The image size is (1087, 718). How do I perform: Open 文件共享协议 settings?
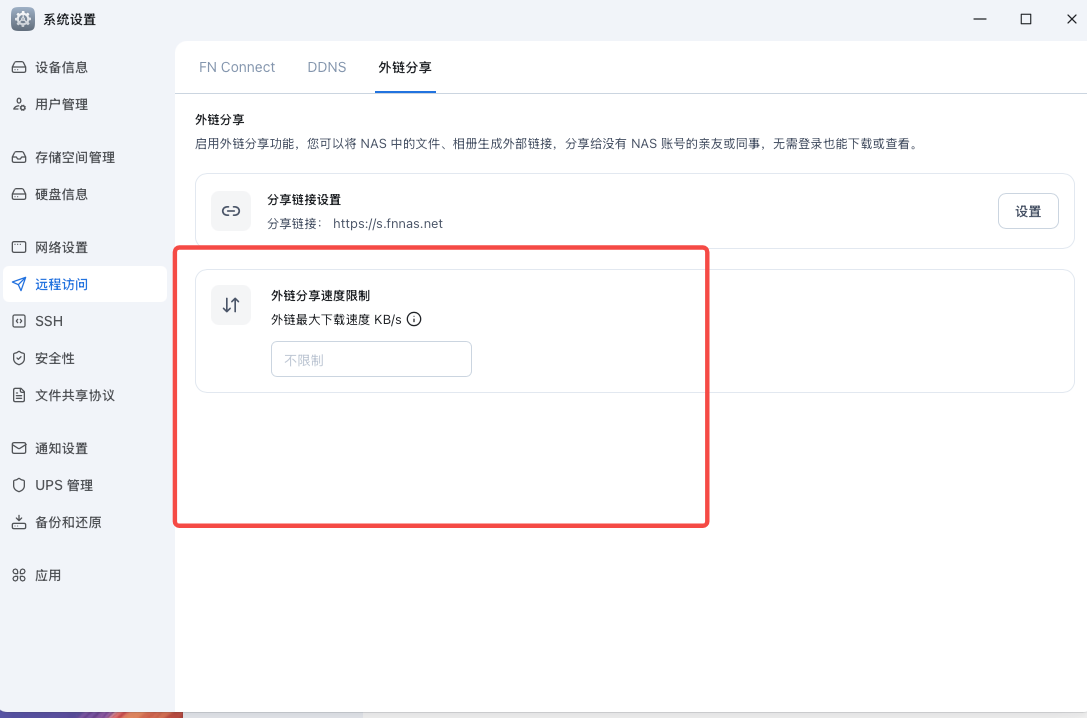tap(85, 395)
